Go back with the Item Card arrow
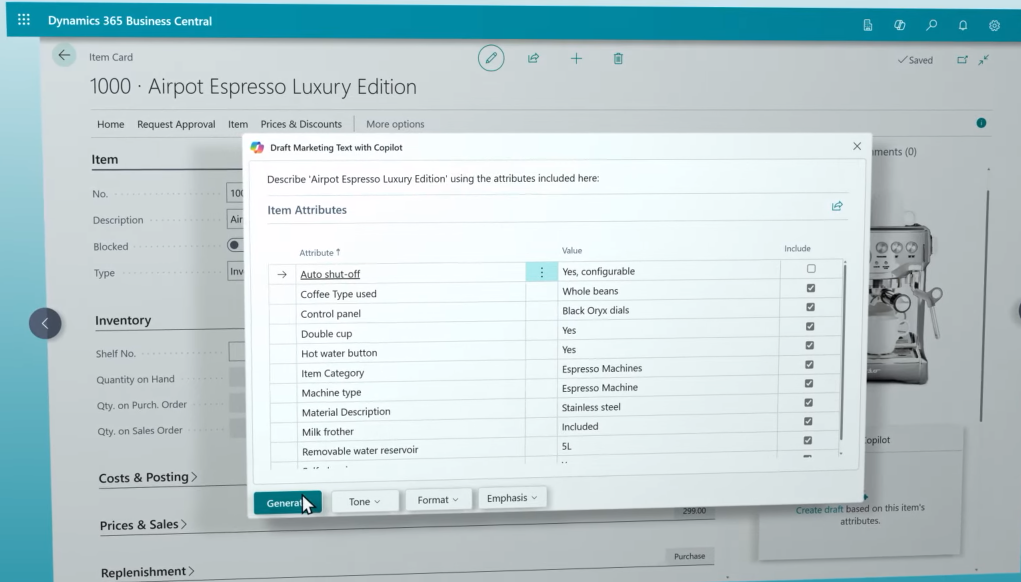Image resolution: width=1021 pixels, height=582 pixels. (x=64, y=55)
